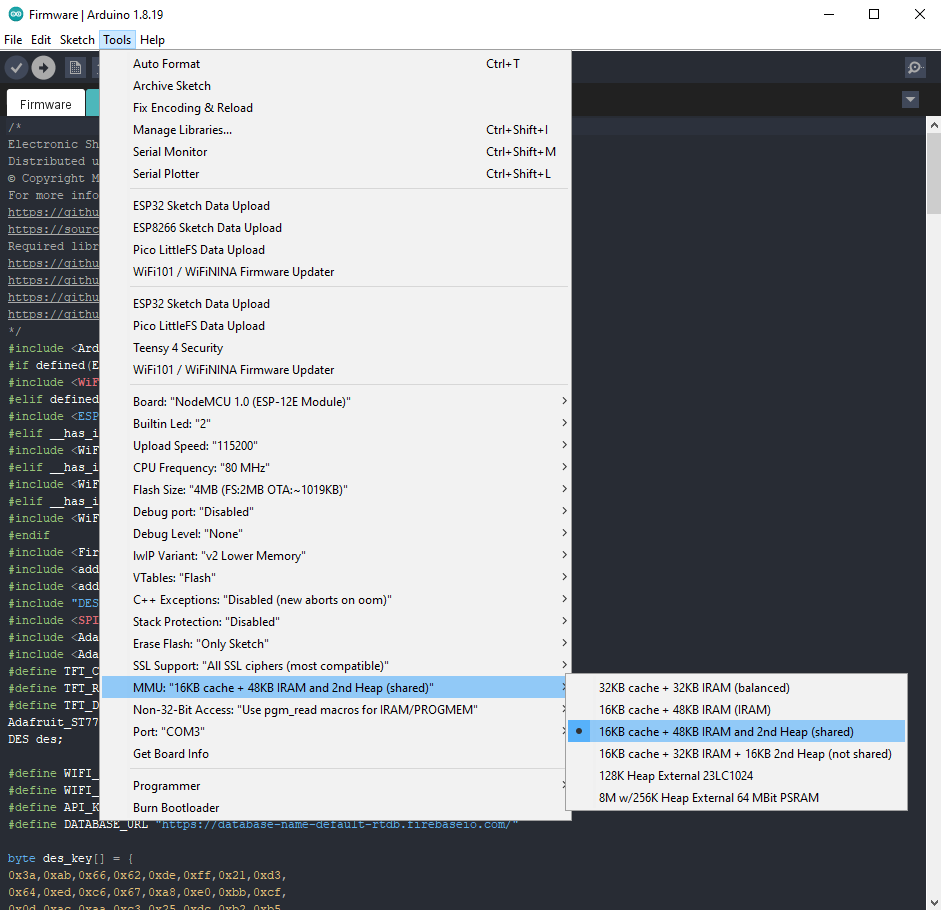Click the editor vertical scrollbar thumb

pos(933,173)
